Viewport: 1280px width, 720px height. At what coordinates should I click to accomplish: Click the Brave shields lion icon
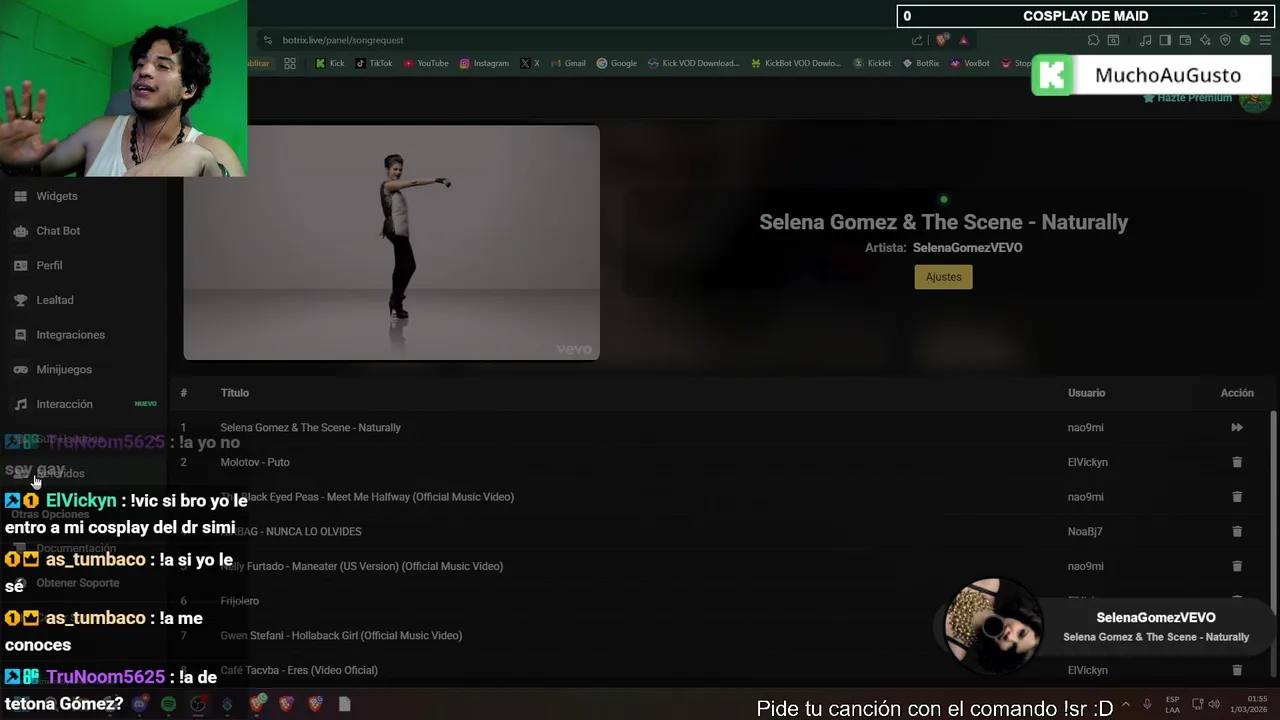(942, 40)
